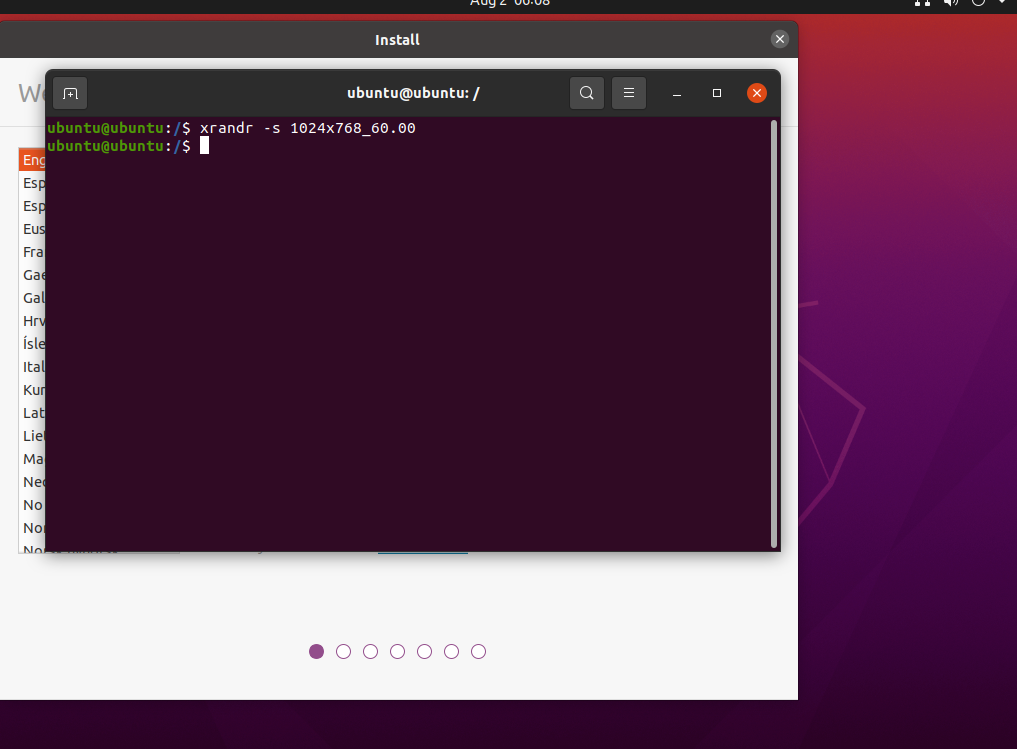Close the Install window

coord(780,40)
